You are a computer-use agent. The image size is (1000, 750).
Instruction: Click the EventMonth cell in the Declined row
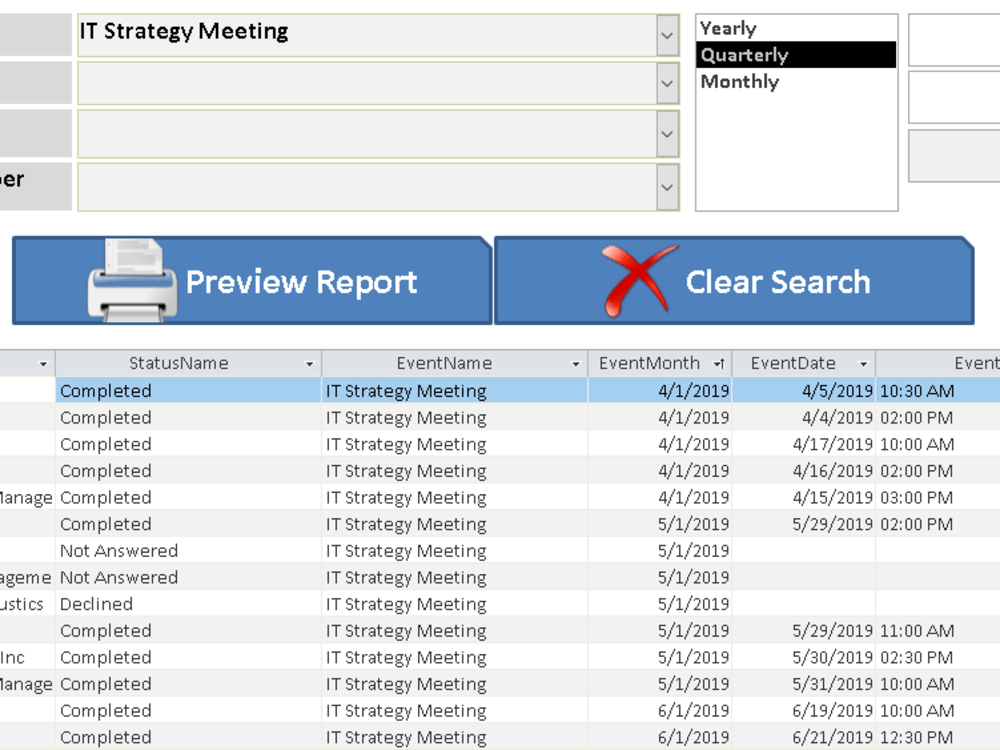(x=660, y=604)
